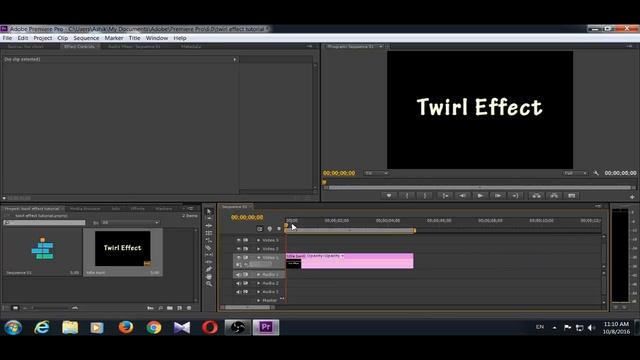640x360 pixels.
Task: Expand the Video 3 track
Action: [258, 240]
